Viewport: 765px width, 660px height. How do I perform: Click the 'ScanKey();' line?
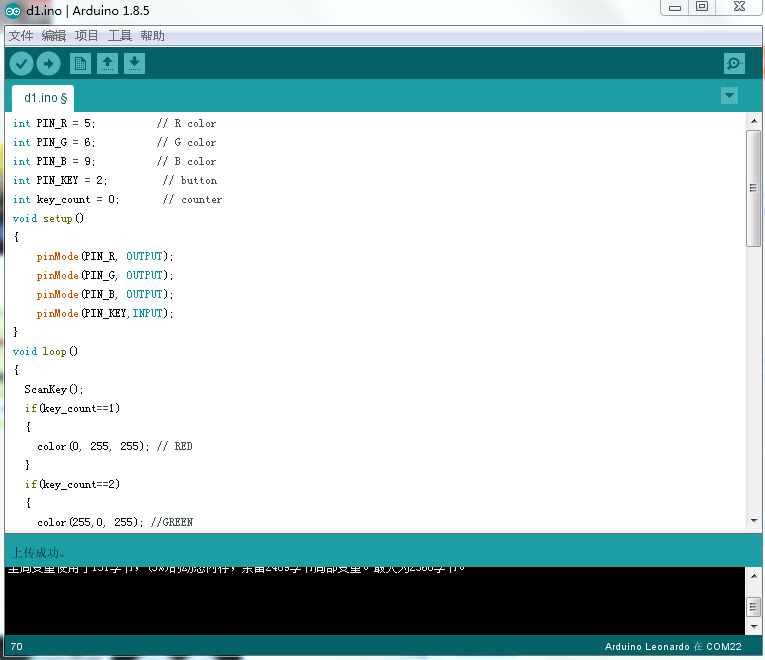[x=54, y=389]
